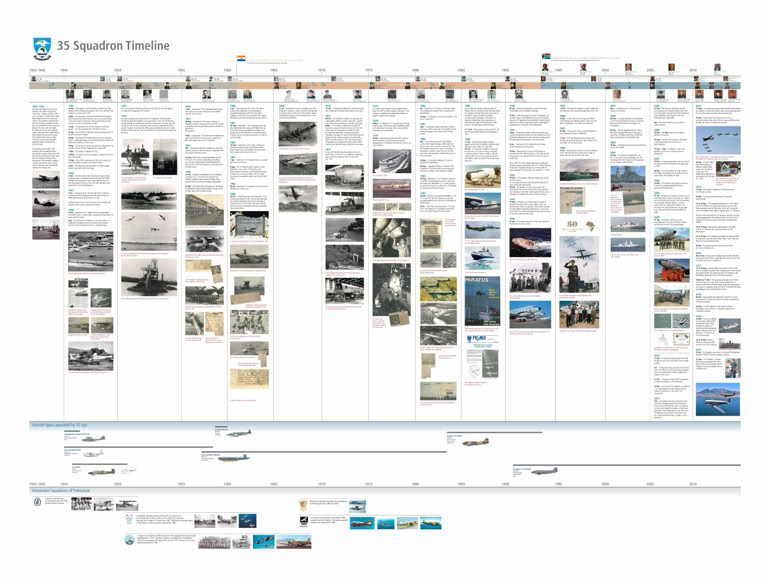Click the orange-white-blue flag above the timeline

[x=239, y=58]
